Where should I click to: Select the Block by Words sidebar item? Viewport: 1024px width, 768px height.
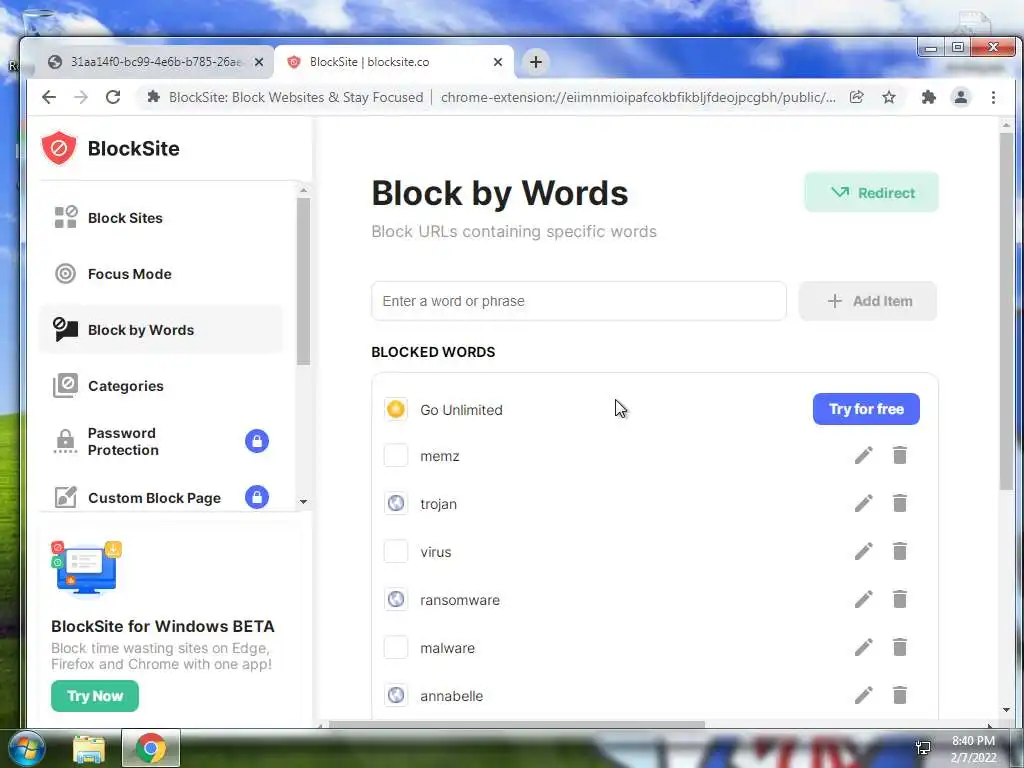161,330
